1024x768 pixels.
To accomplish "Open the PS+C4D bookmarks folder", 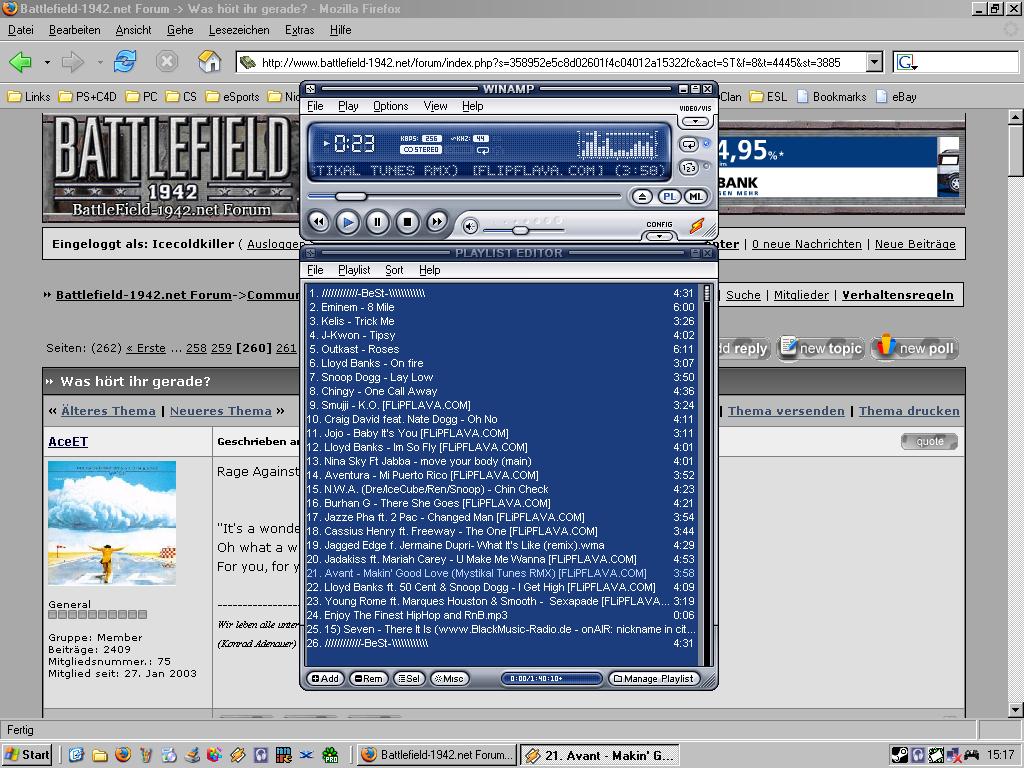I will pos(88,97).
